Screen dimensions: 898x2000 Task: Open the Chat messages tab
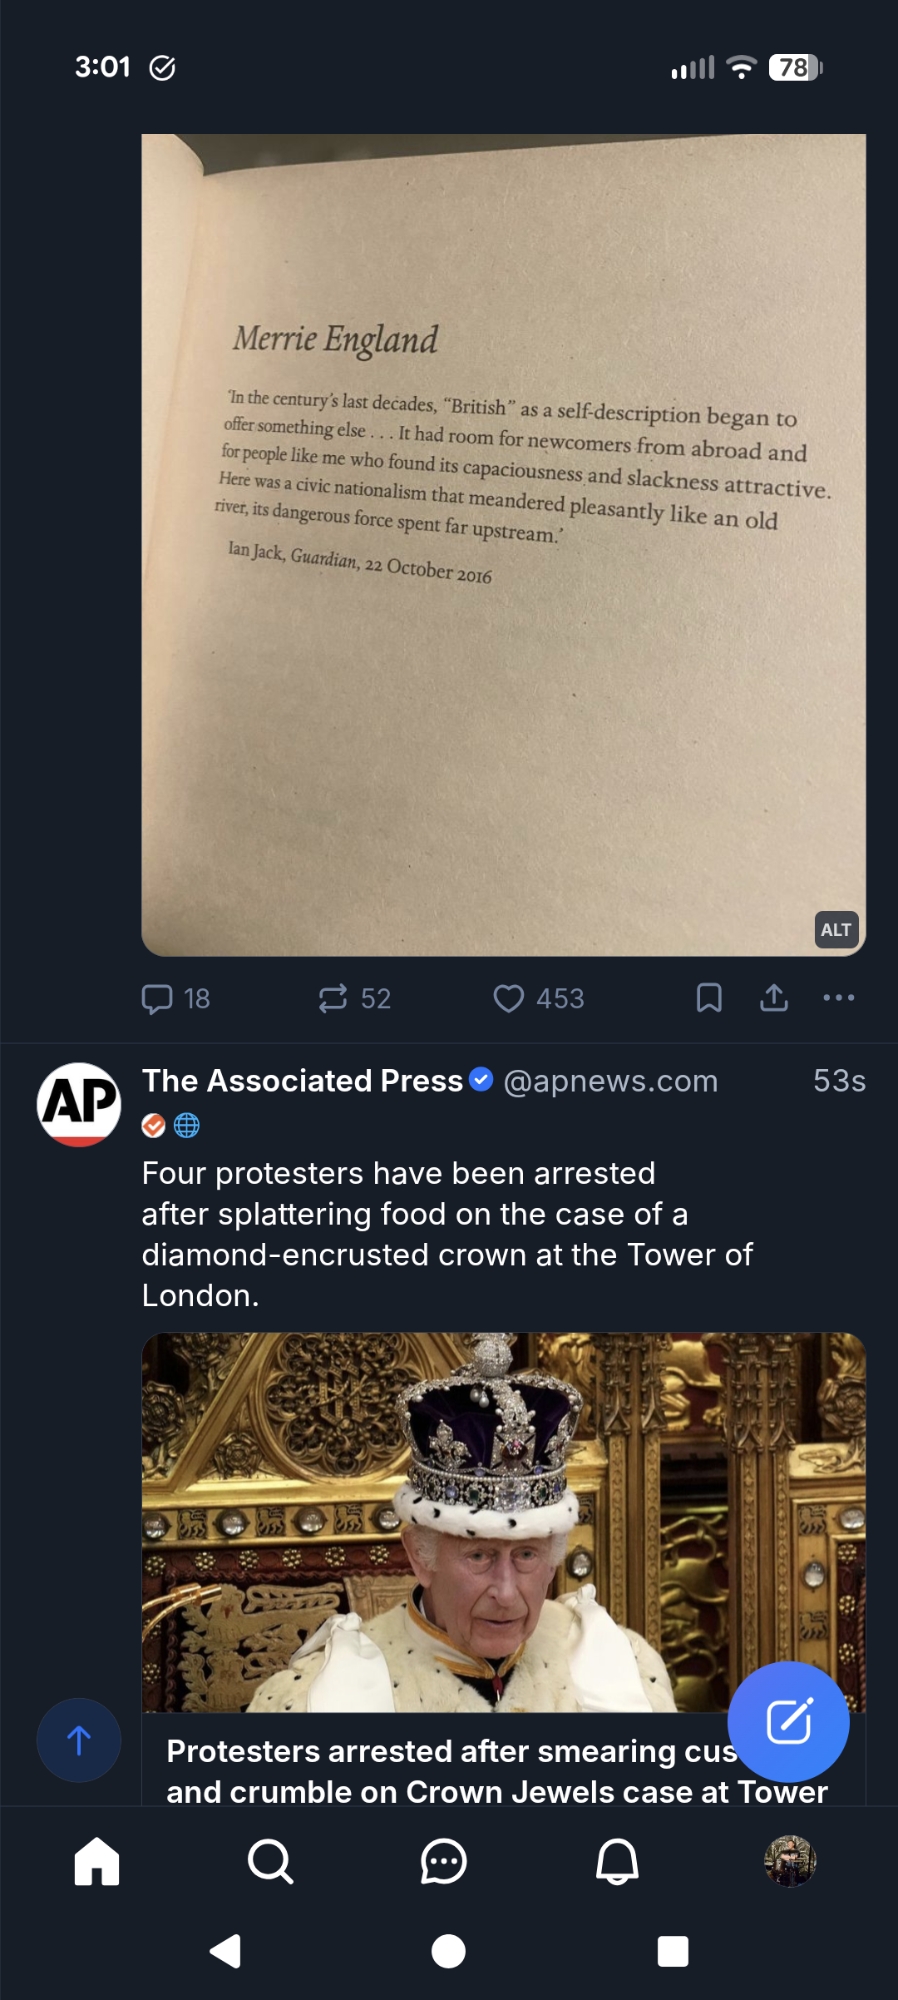[x=444, y=1862]
